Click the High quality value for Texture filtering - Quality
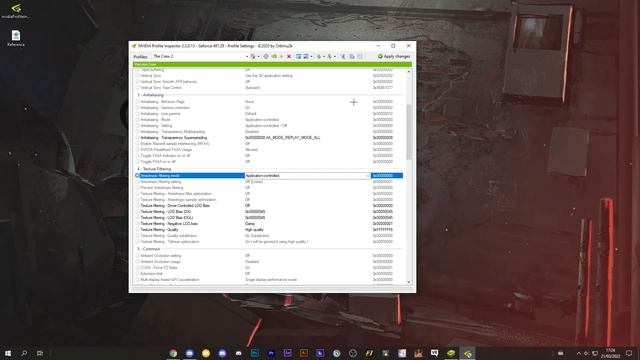The image size is (640, 360). point(254,230)
